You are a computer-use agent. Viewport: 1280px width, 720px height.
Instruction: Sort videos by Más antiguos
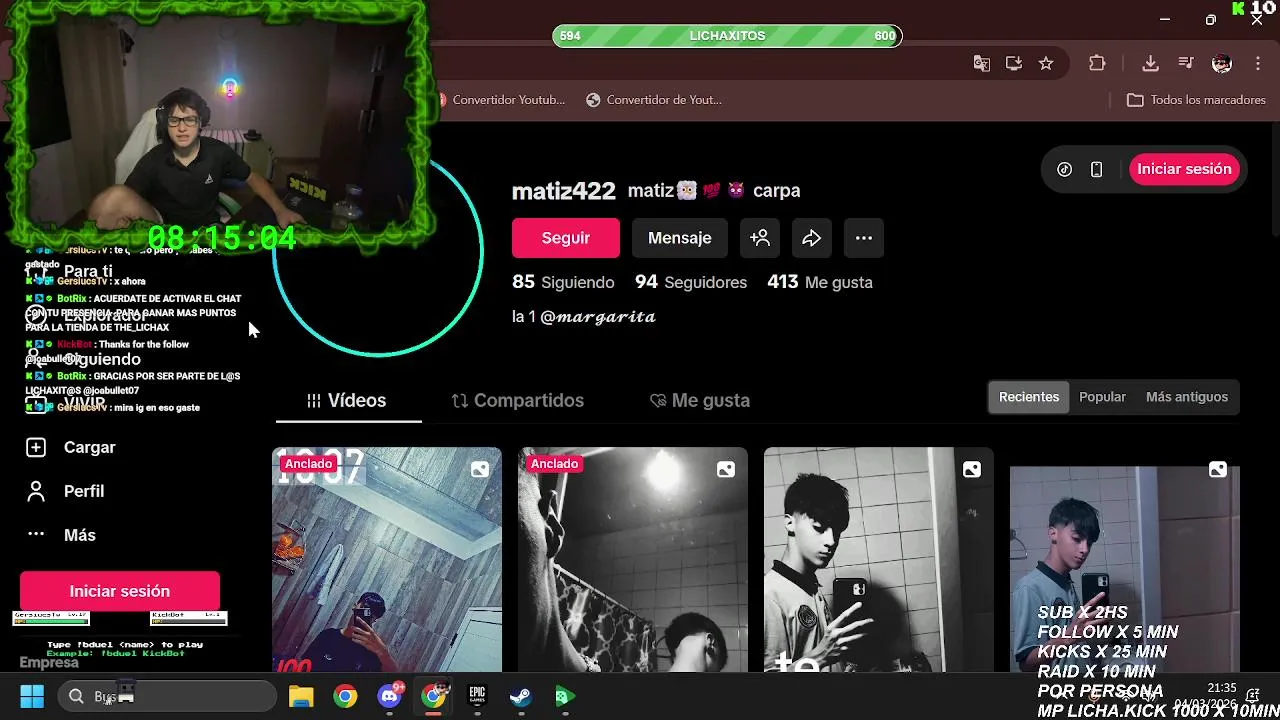1187,397
